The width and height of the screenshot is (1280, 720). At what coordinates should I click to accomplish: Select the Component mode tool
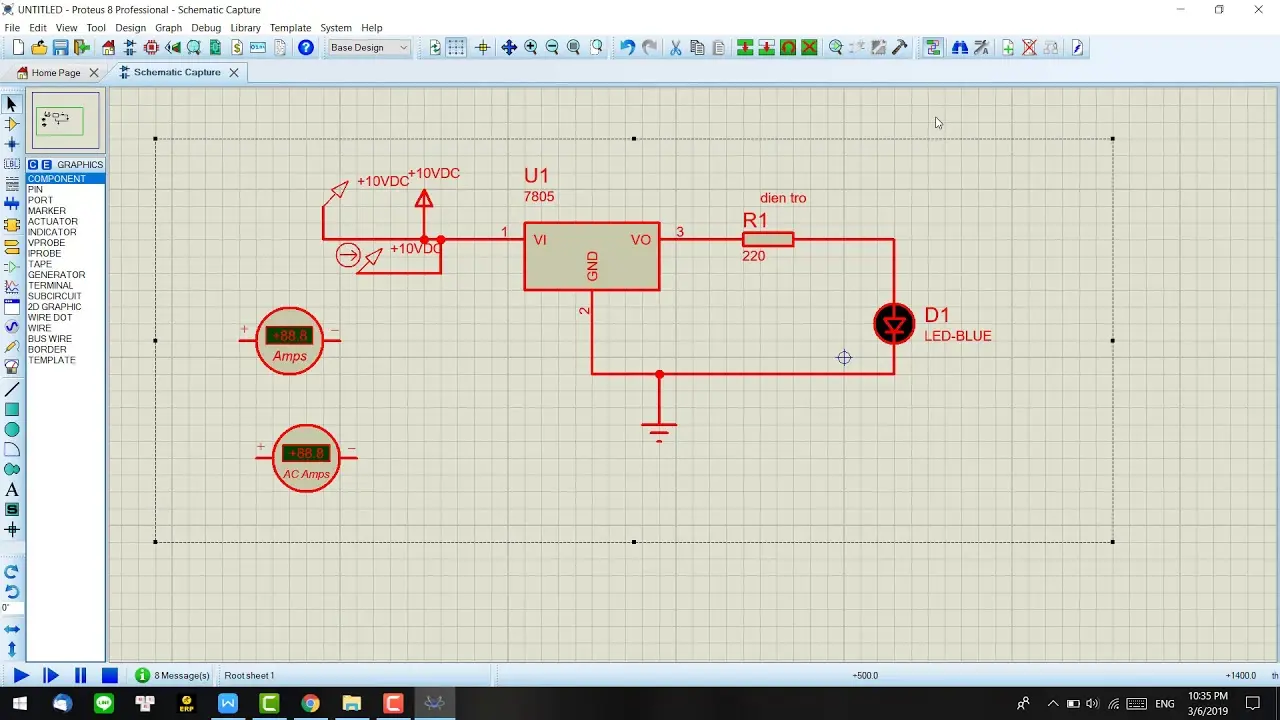pyautogui.click(x=12, y=124)
